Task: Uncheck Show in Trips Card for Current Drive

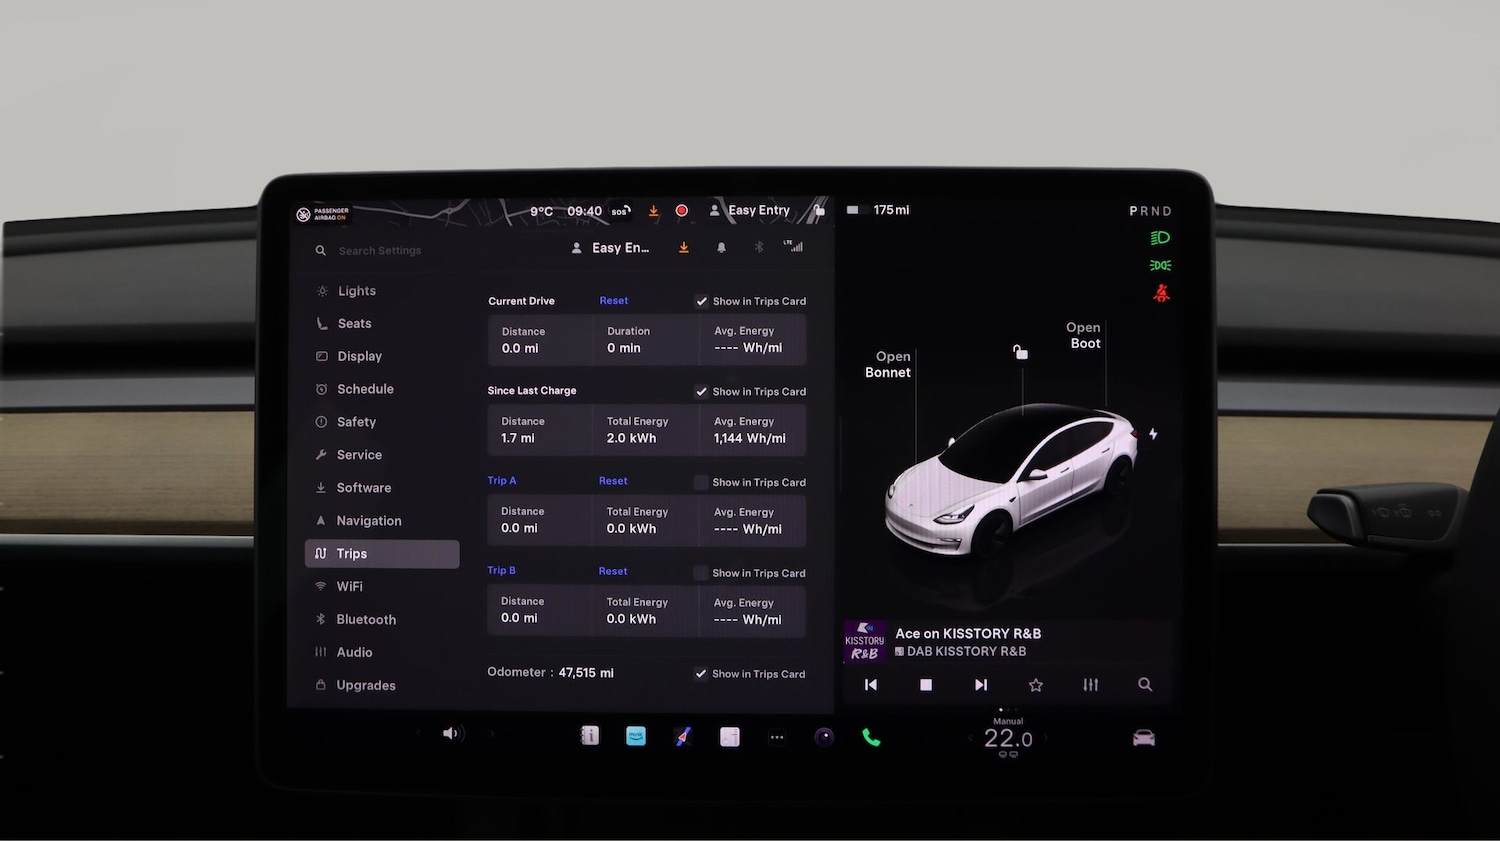Action: (701, 301)
